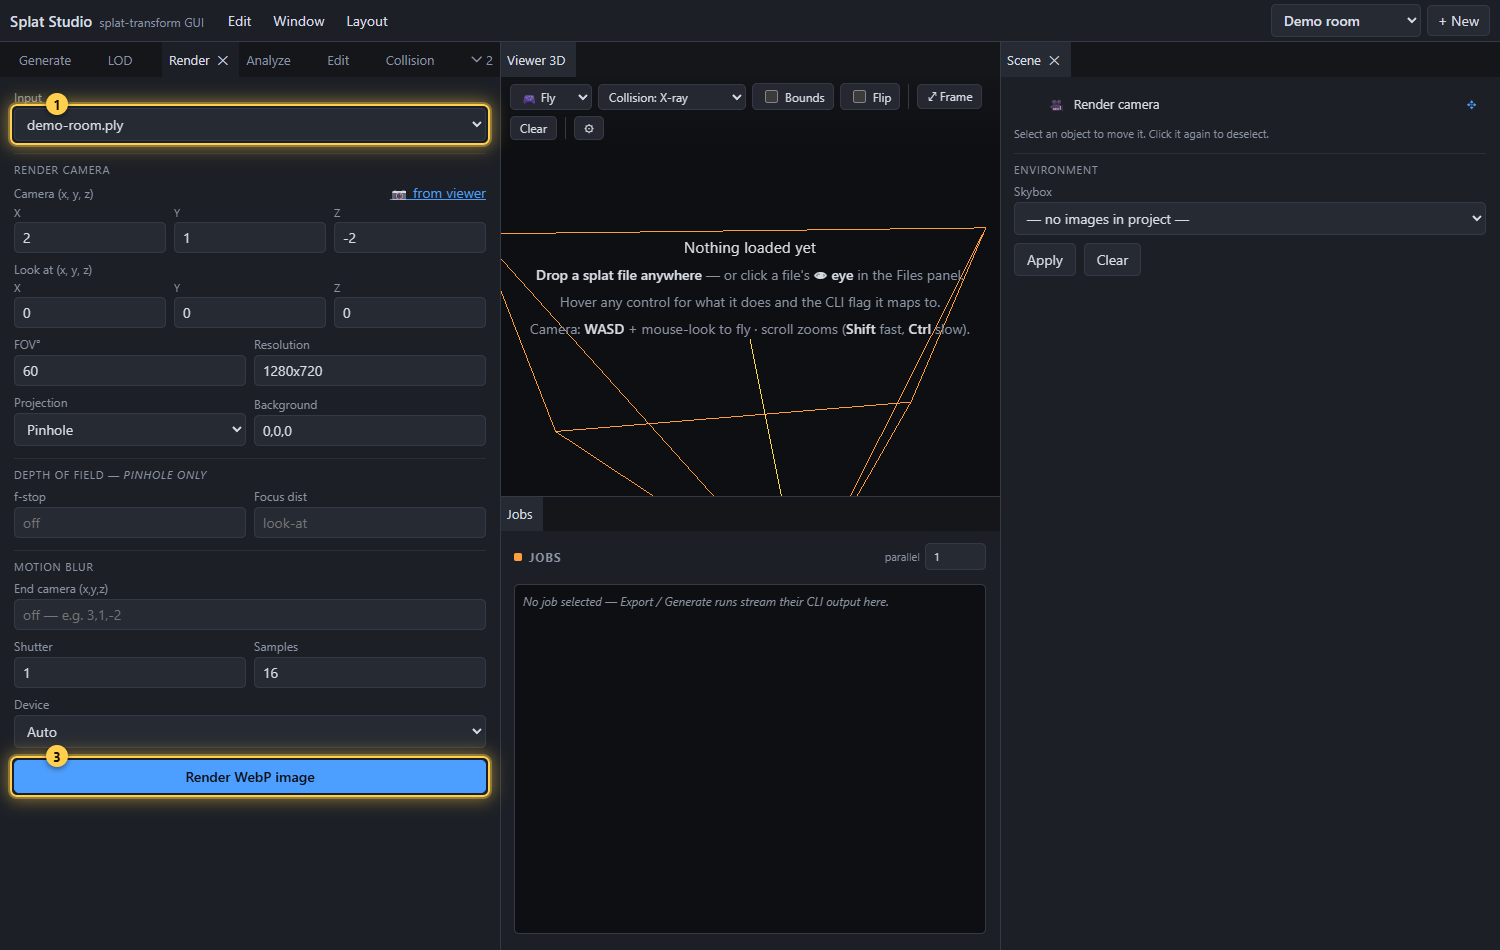The image size is (1500, 950).
Task: Open the Fly camera mode dropdown
Action: (x=551, y=97)
